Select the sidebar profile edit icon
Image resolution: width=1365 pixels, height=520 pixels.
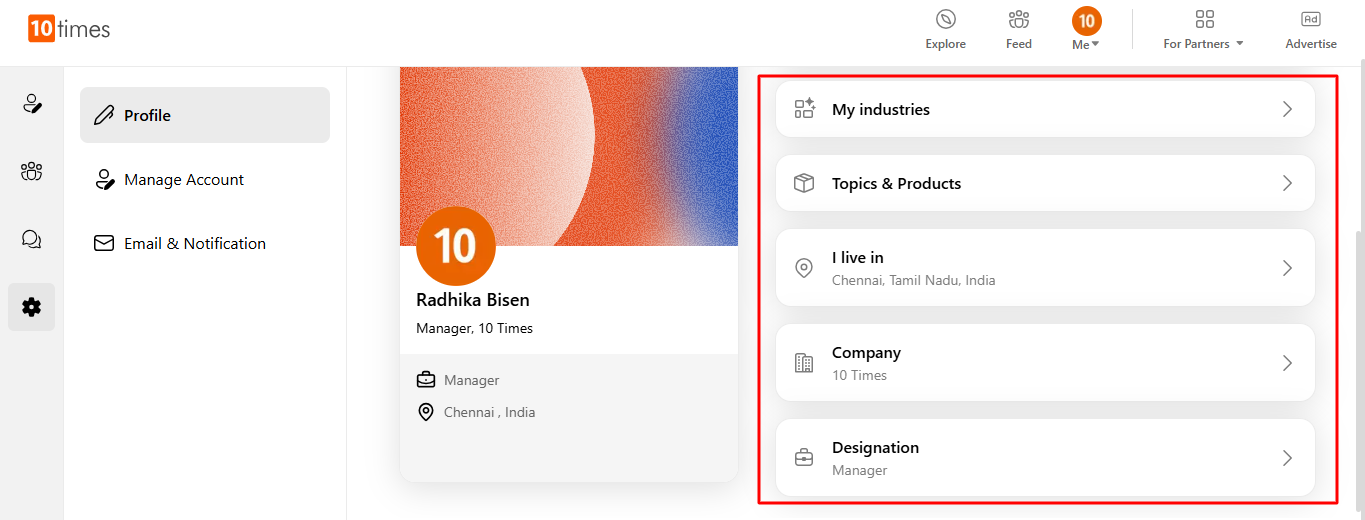coord(31,103)
